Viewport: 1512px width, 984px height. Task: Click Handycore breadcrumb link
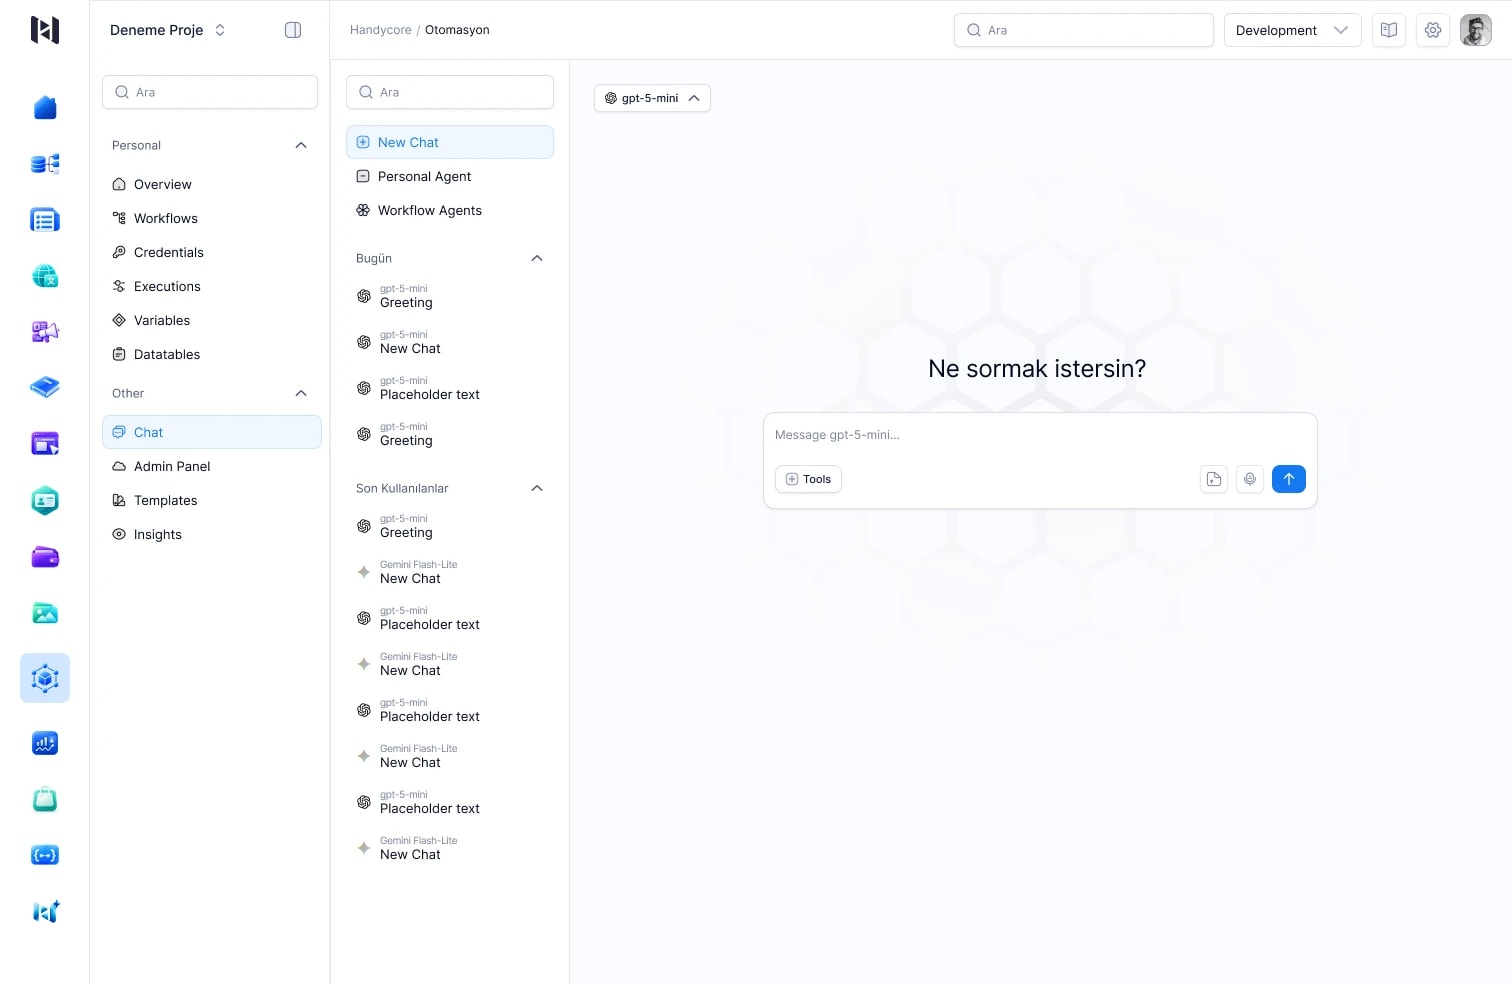click(x=380, y=30)
